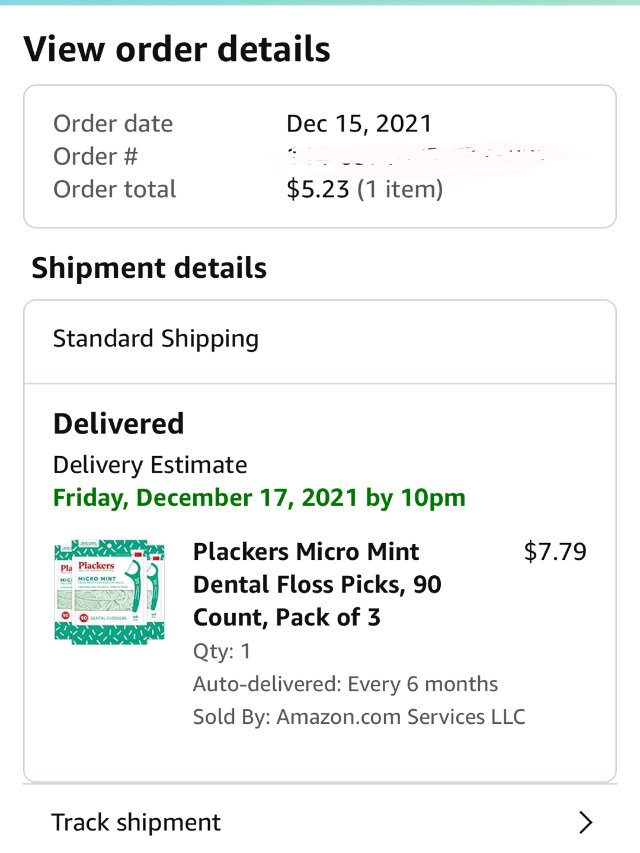640x853 pixels.
Task: Click the Delivery Estimate label
Action: [x=150, y=465]
